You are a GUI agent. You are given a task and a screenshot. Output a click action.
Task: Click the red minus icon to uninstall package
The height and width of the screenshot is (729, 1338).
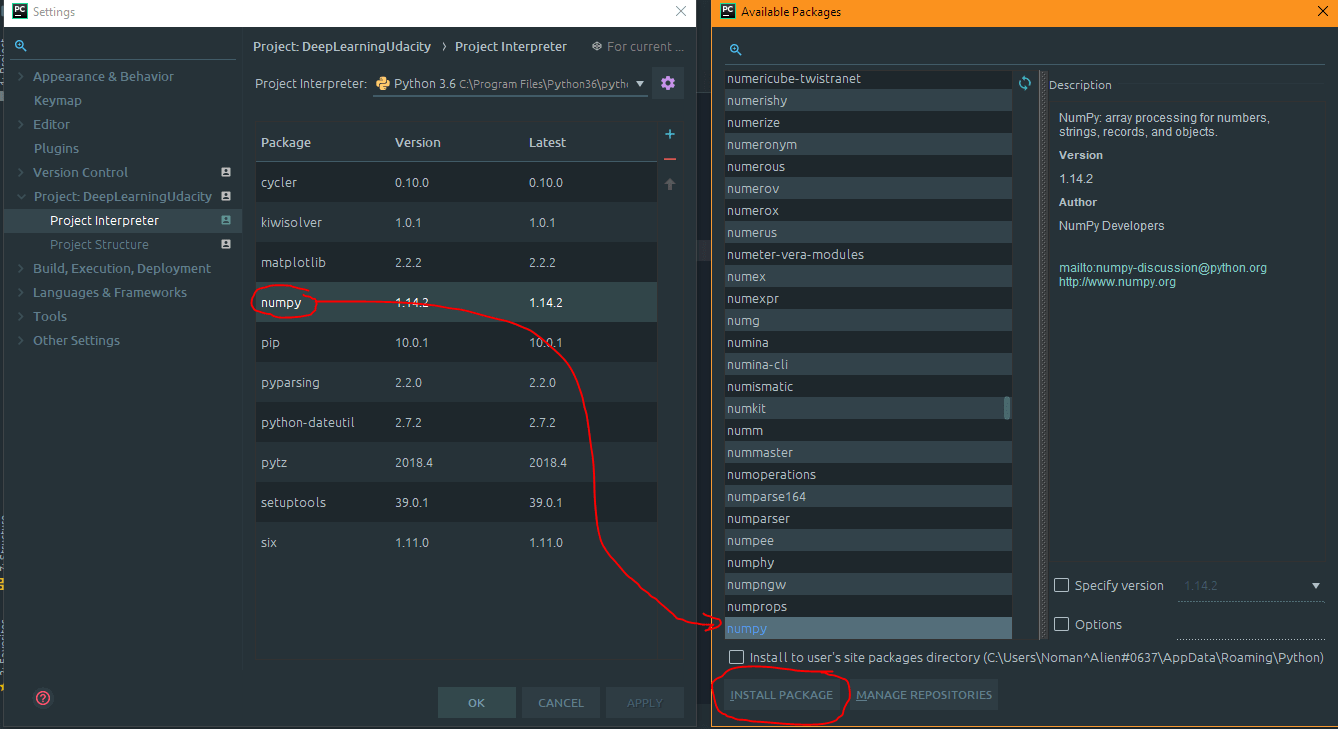[x=670, y=158]
